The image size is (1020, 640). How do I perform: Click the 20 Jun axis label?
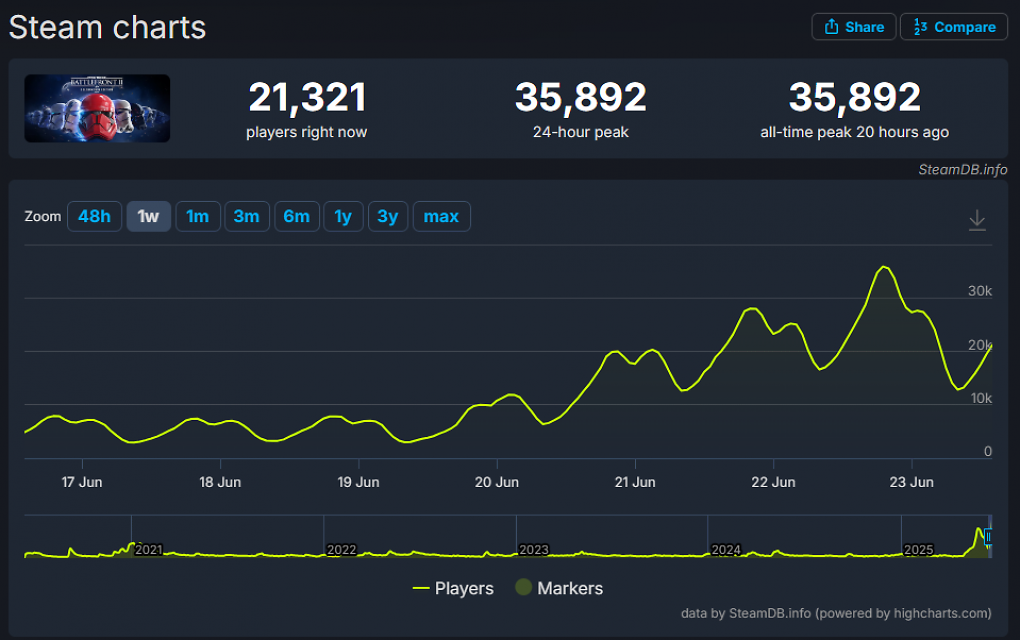coord(497,482)
